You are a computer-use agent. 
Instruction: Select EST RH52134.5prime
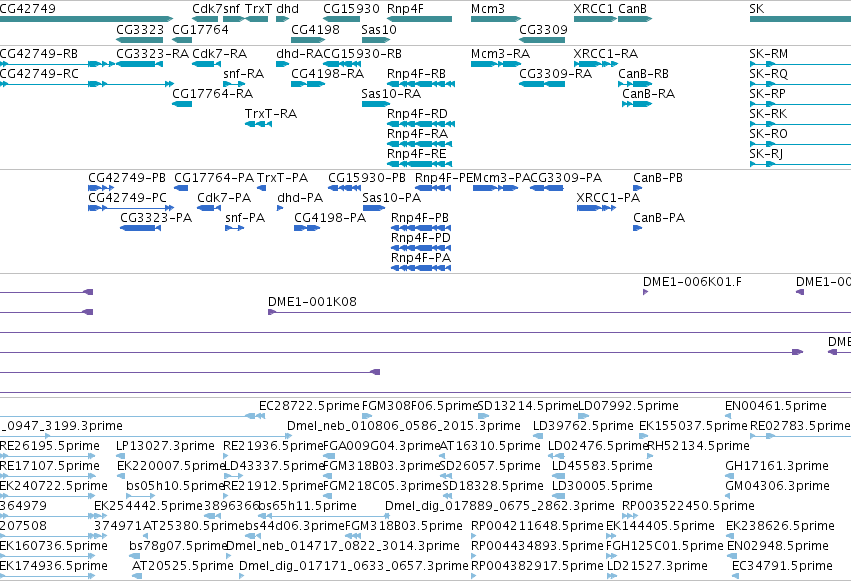click(x=698, y=446)
